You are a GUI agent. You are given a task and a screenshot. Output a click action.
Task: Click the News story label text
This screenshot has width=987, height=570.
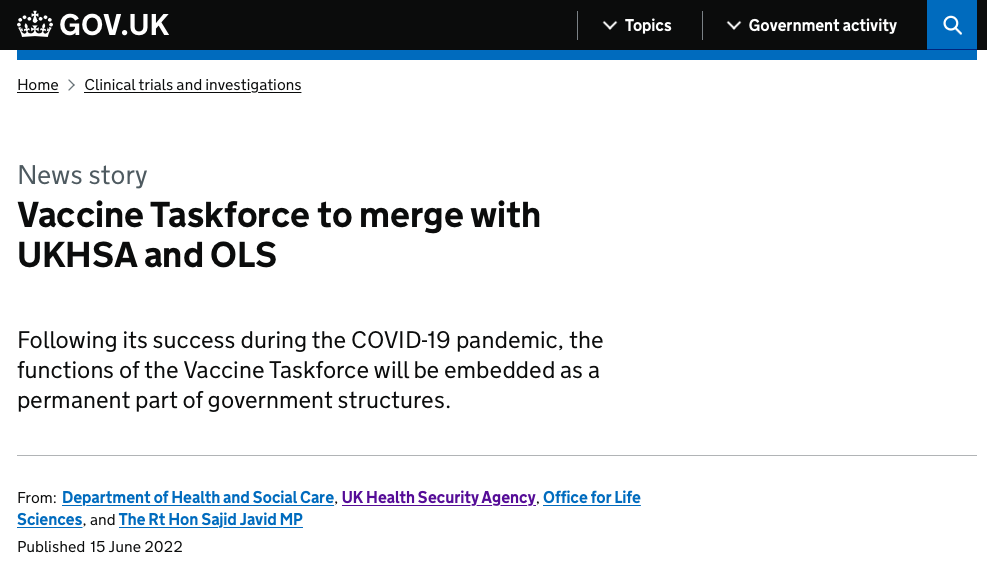[82, 175]
